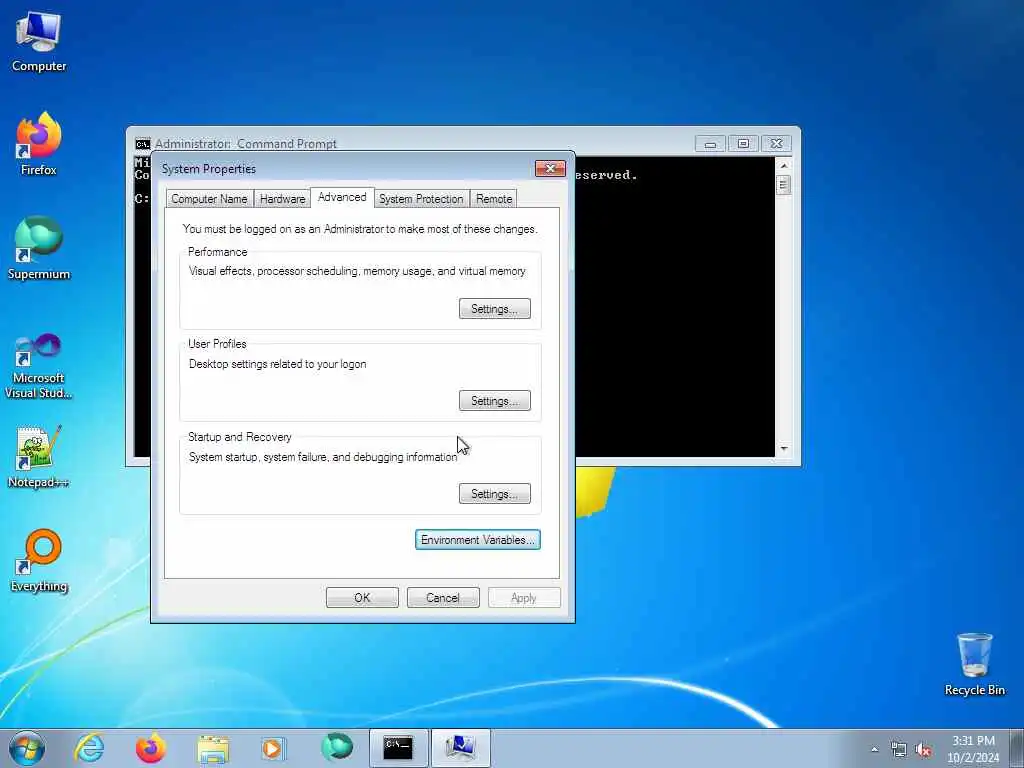
Task: Switch to the System Protection tab
Action: pyautogui.click(x=421, y=199)
